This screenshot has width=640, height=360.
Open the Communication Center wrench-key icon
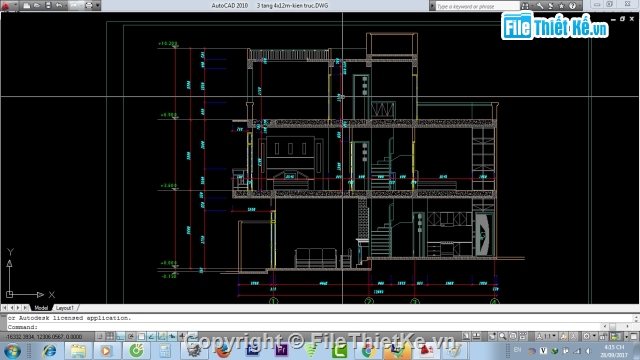click(x=540, y=6)
